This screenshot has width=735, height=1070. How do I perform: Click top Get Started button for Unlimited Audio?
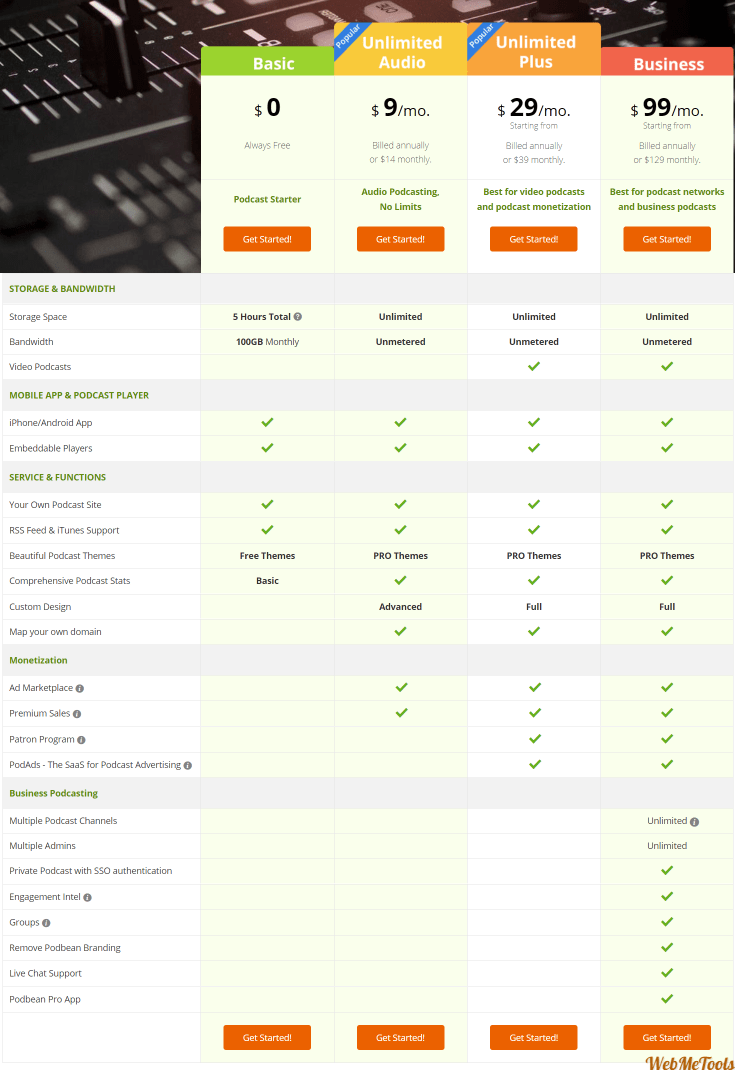tap(401, 239)
